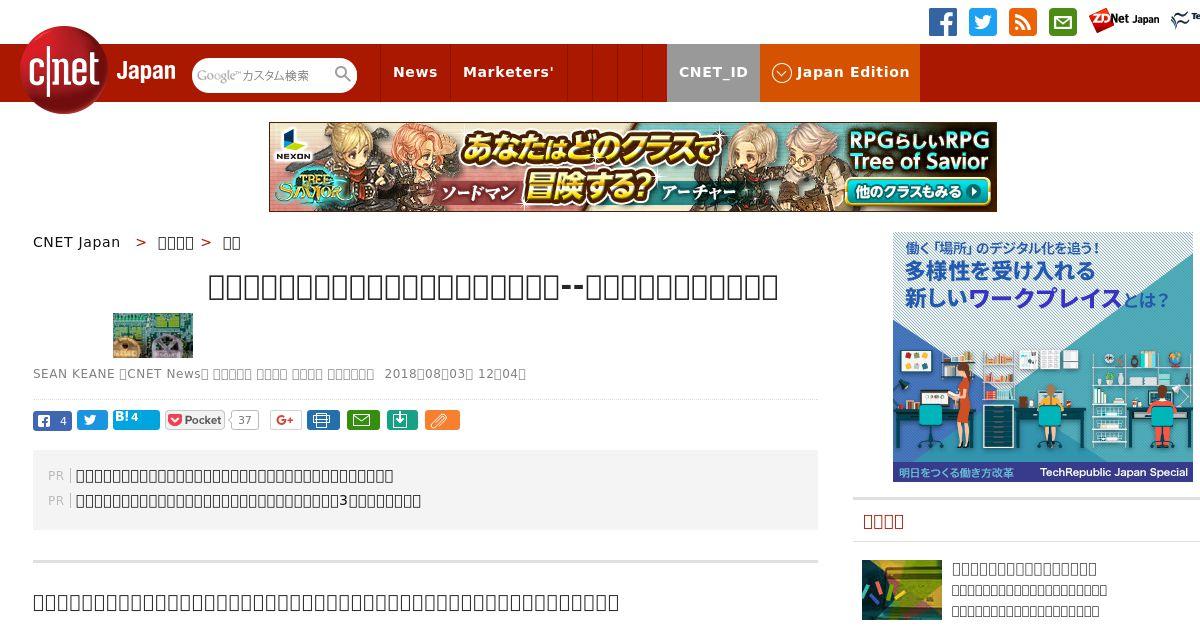Screen dimensions: 1200x630
Task: Open the ZDNet Japan logo link
Action: (1124, 19)
